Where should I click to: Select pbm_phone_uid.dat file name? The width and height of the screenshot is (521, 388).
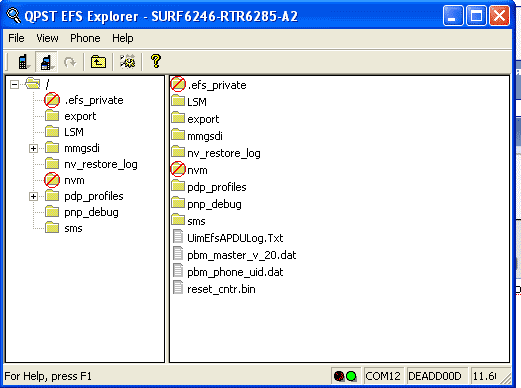(235, 272)
